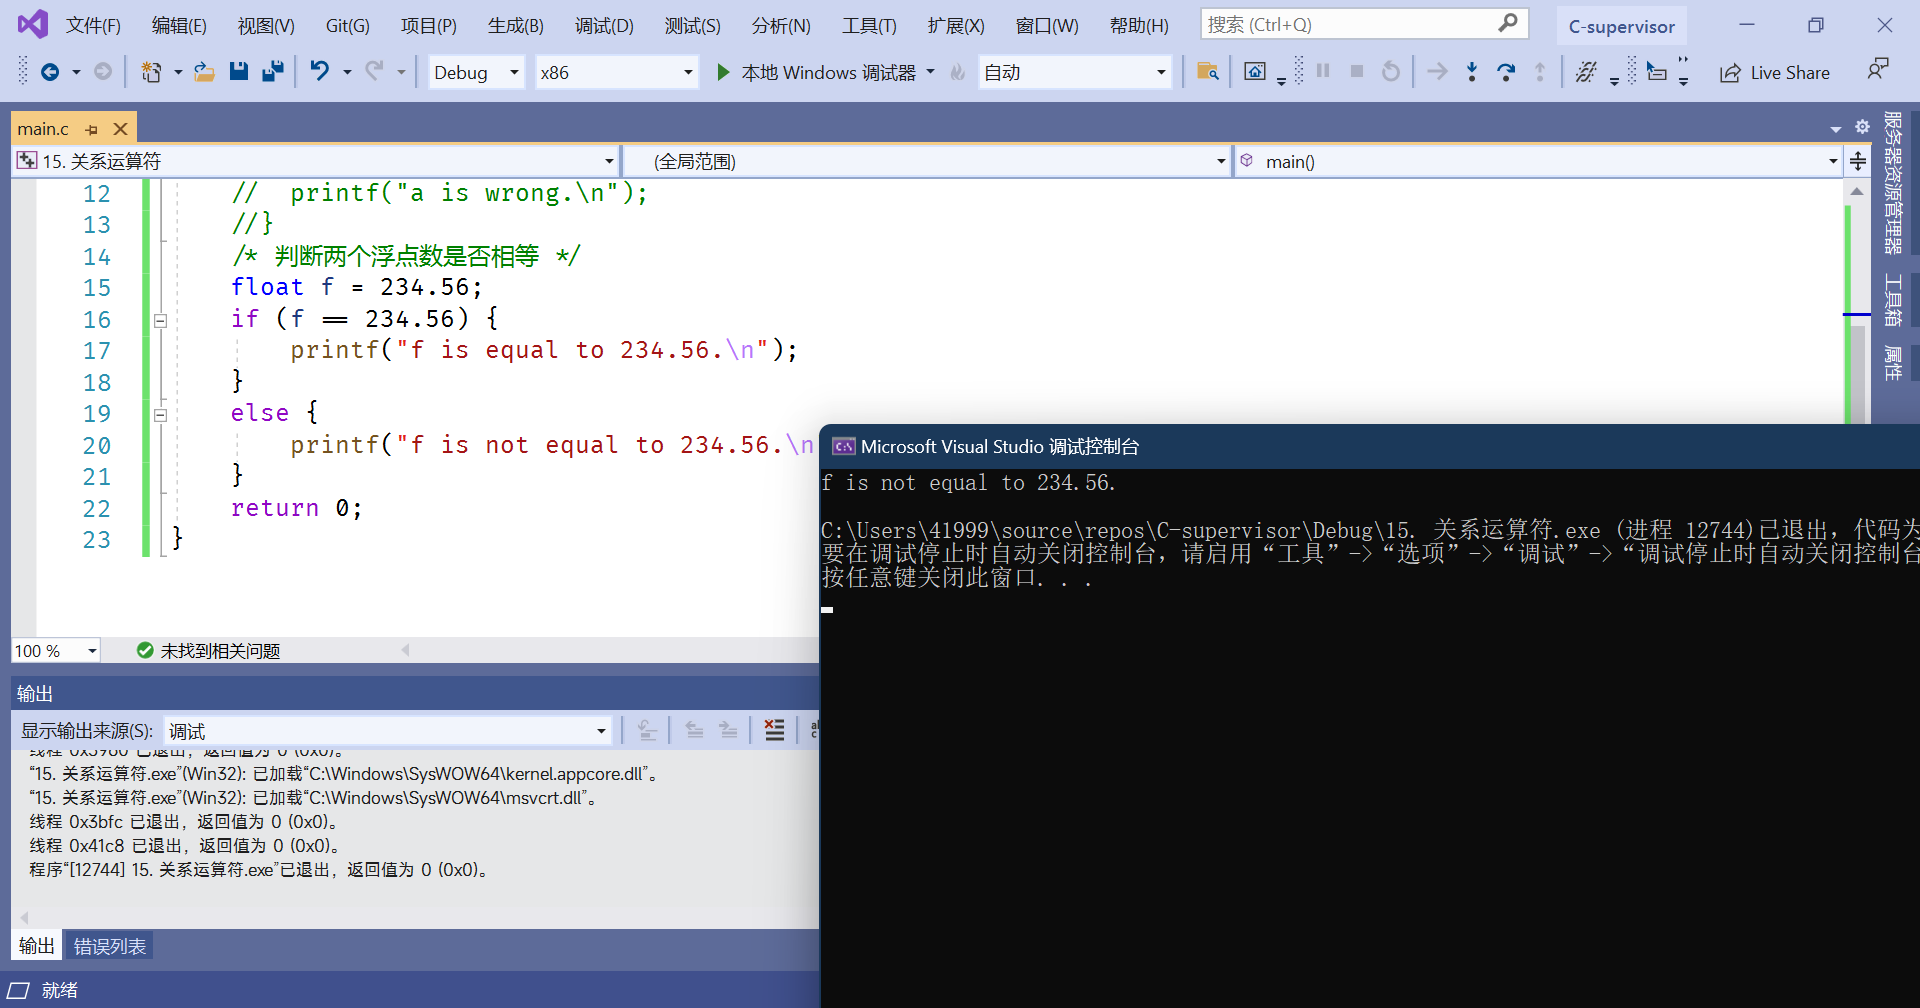
Task: Click the editor settings gear icon
Action: tap(1862, 127)
